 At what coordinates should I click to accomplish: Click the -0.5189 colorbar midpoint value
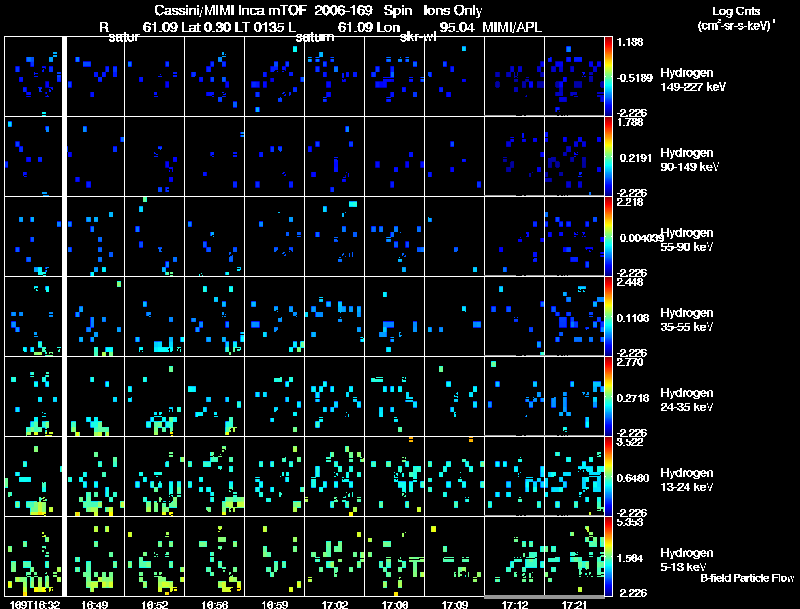click(634, 78)
